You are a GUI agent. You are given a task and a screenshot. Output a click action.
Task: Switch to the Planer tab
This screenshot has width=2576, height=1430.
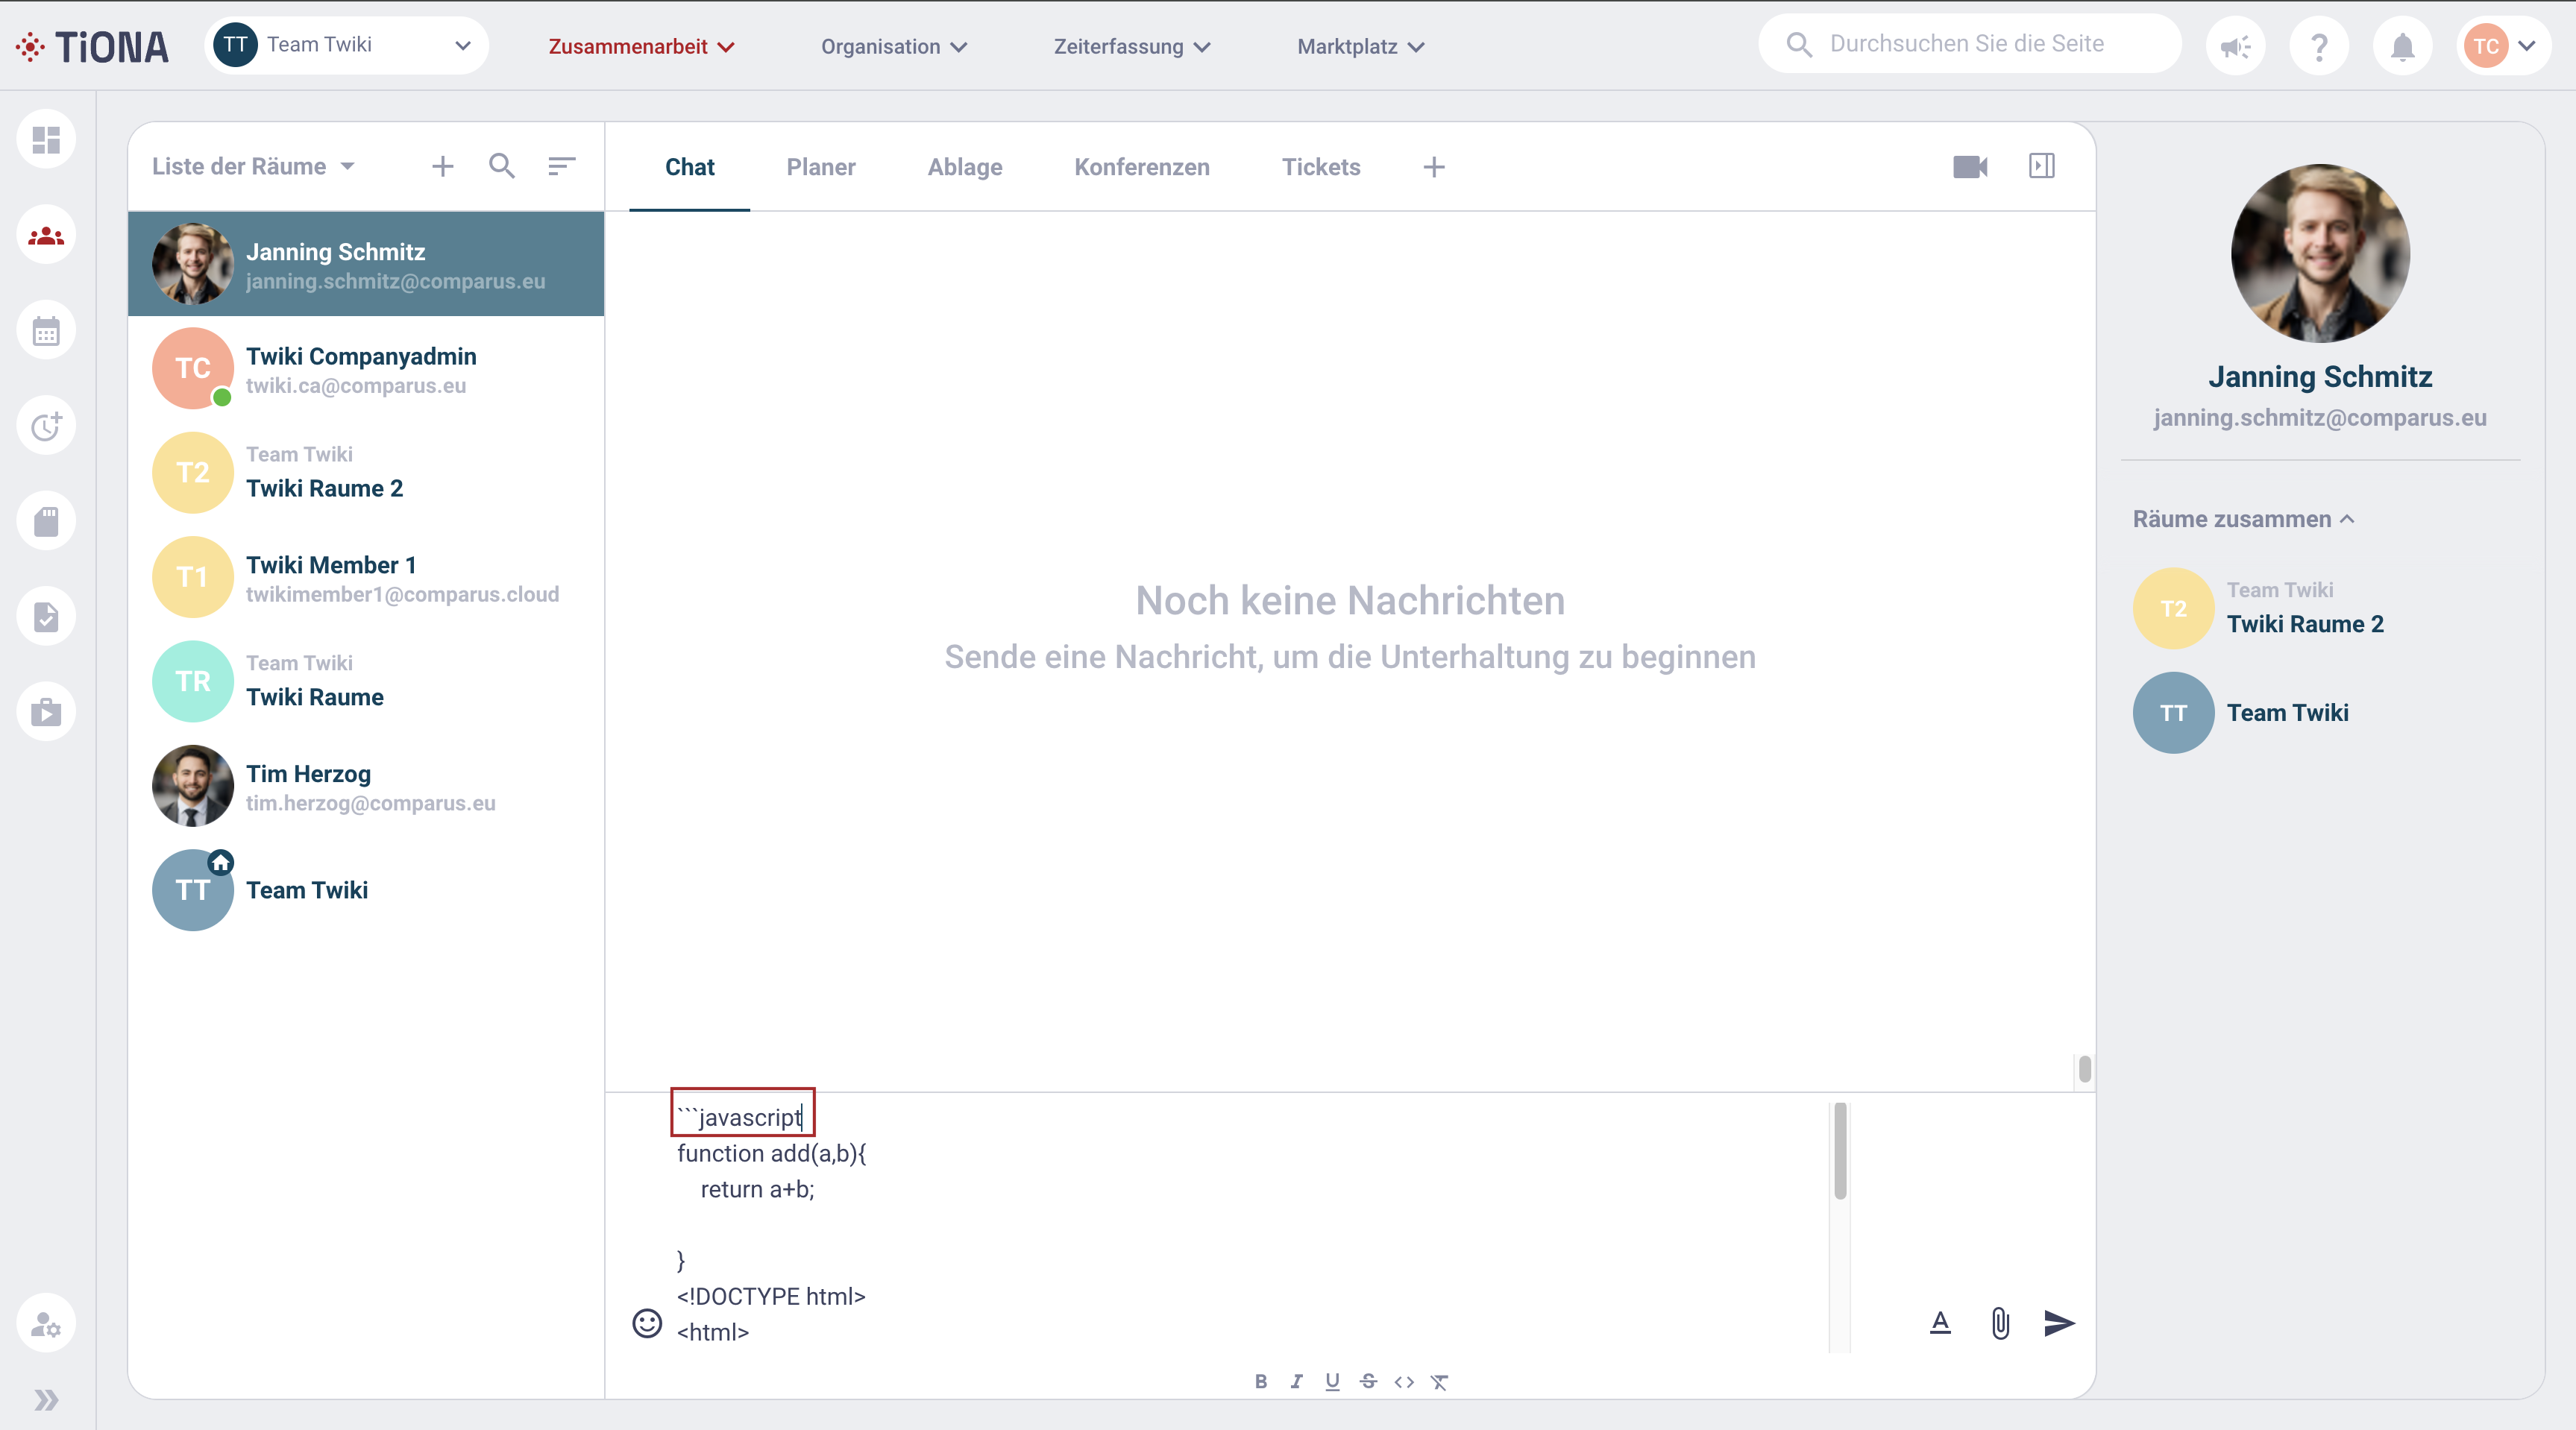coord(821,167)
